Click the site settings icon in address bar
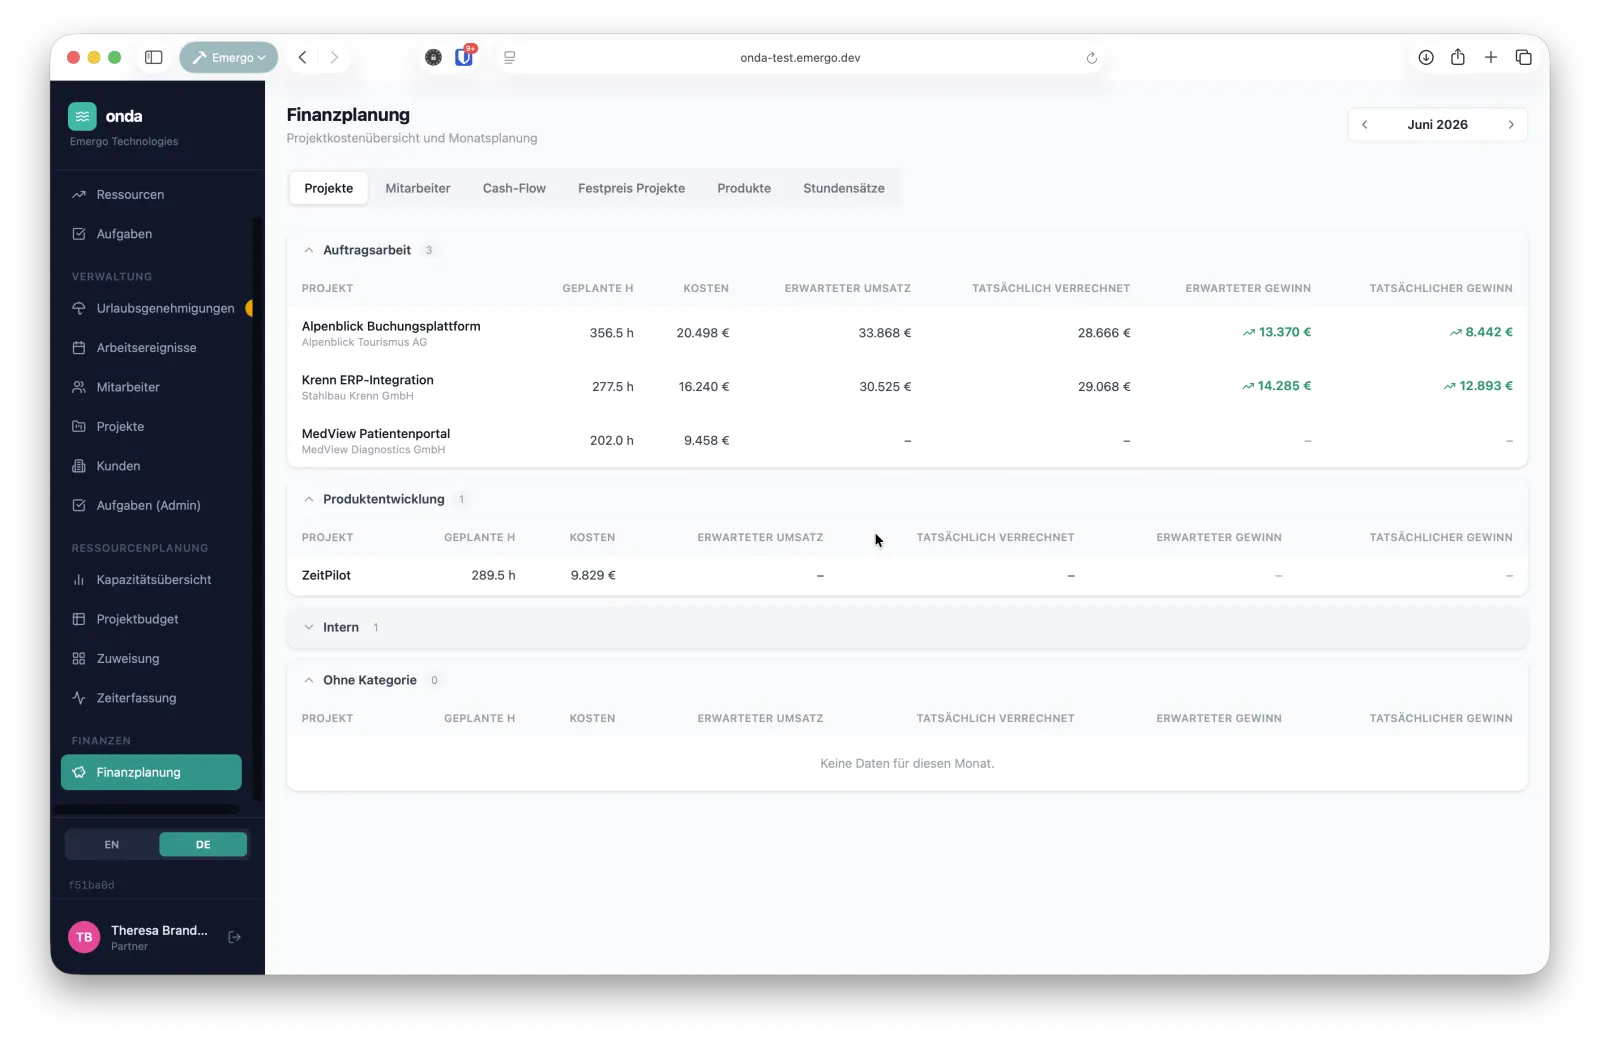 point(510,58)
